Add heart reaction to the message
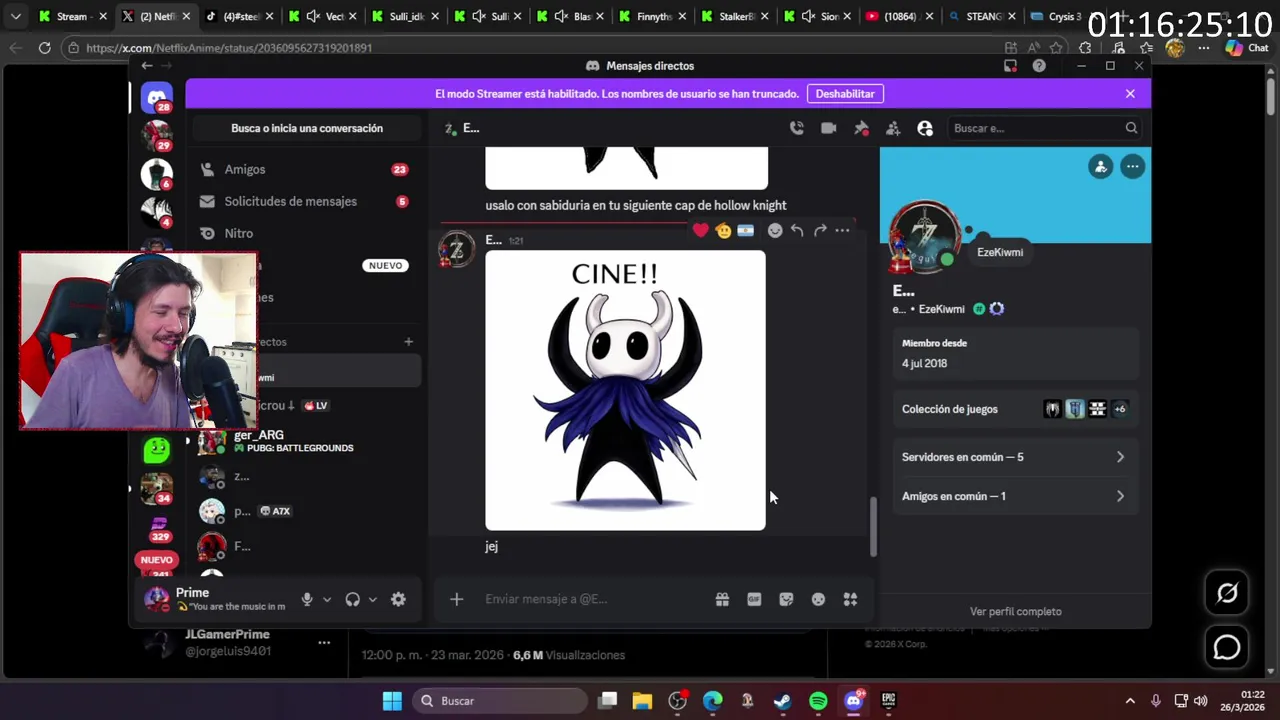1280x720 pixels. [x=700, y=230]
